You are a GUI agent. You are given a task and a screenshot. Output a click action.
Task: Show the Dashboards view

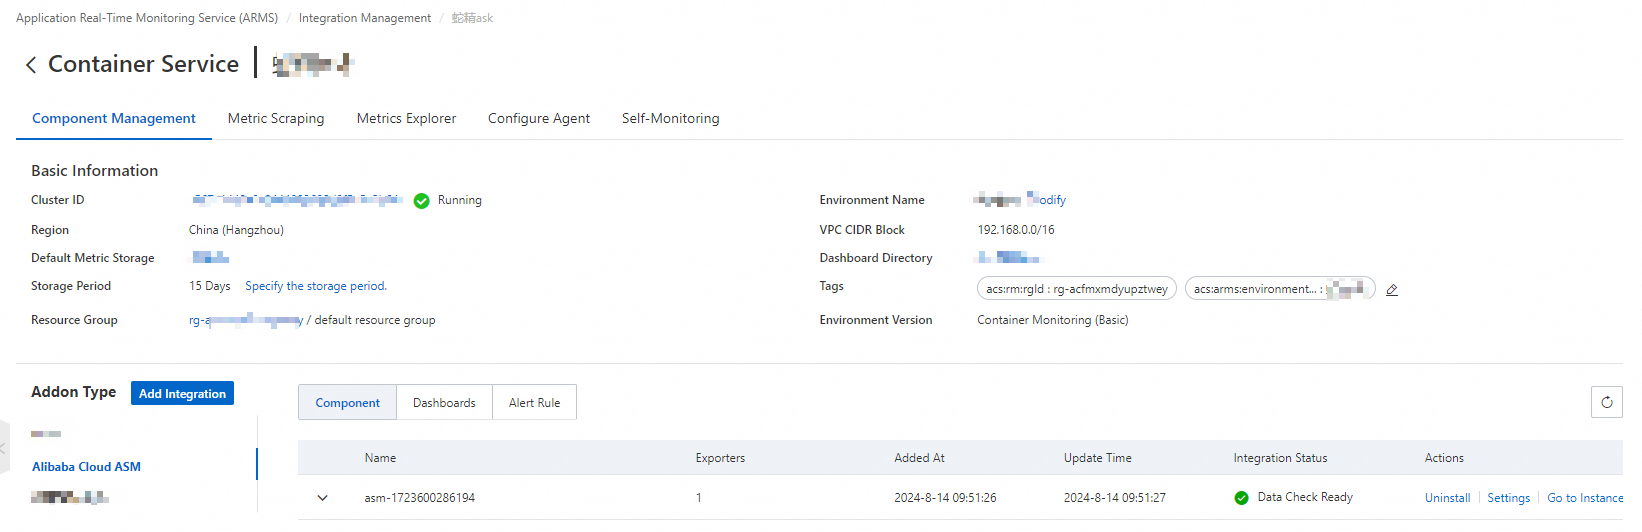(x=444, y=403)
